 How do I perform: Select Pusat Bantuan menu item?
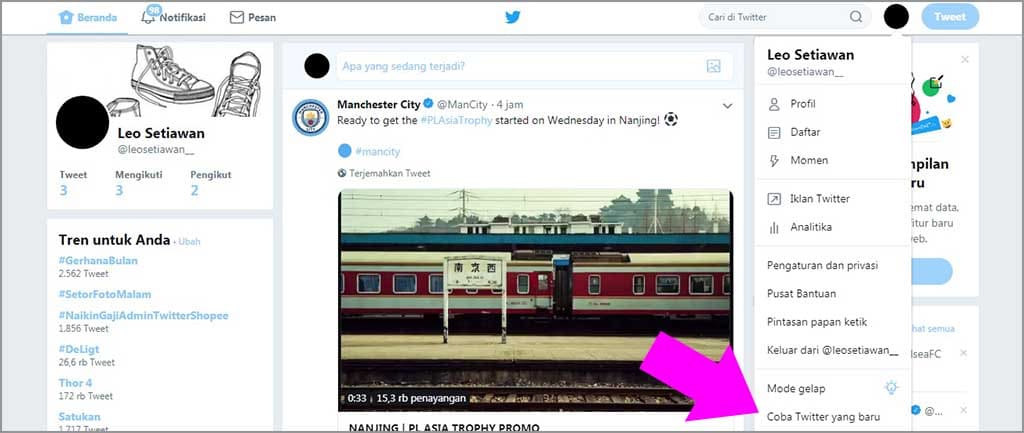801,294
